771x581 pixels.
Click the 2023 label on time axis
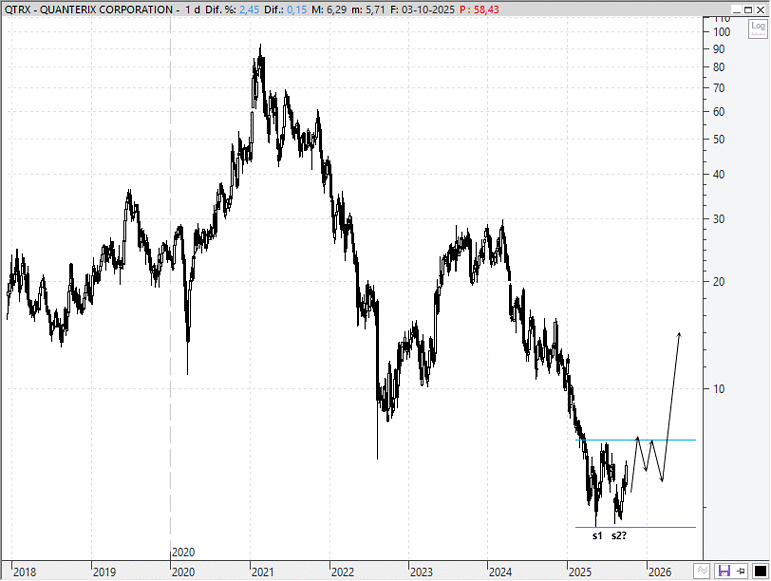421,572
